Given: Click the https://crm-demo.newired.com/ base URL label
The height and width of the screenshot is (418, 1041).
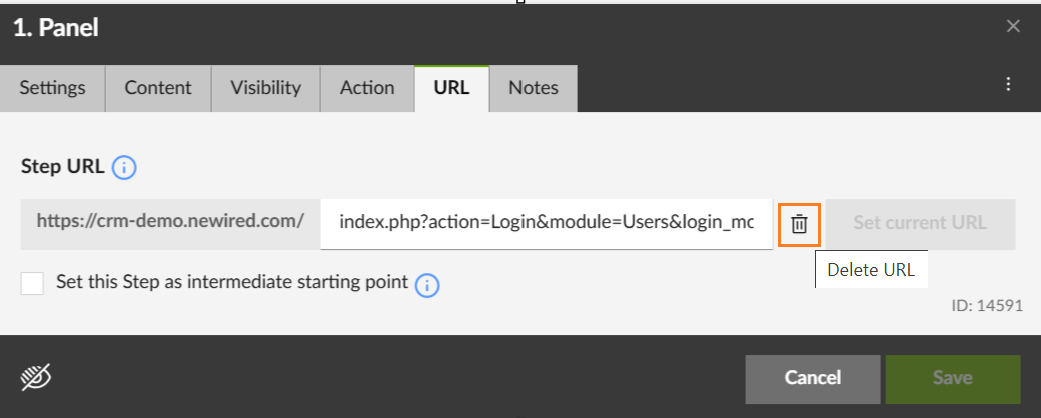Looking at the screenshot, I should 170,223.
